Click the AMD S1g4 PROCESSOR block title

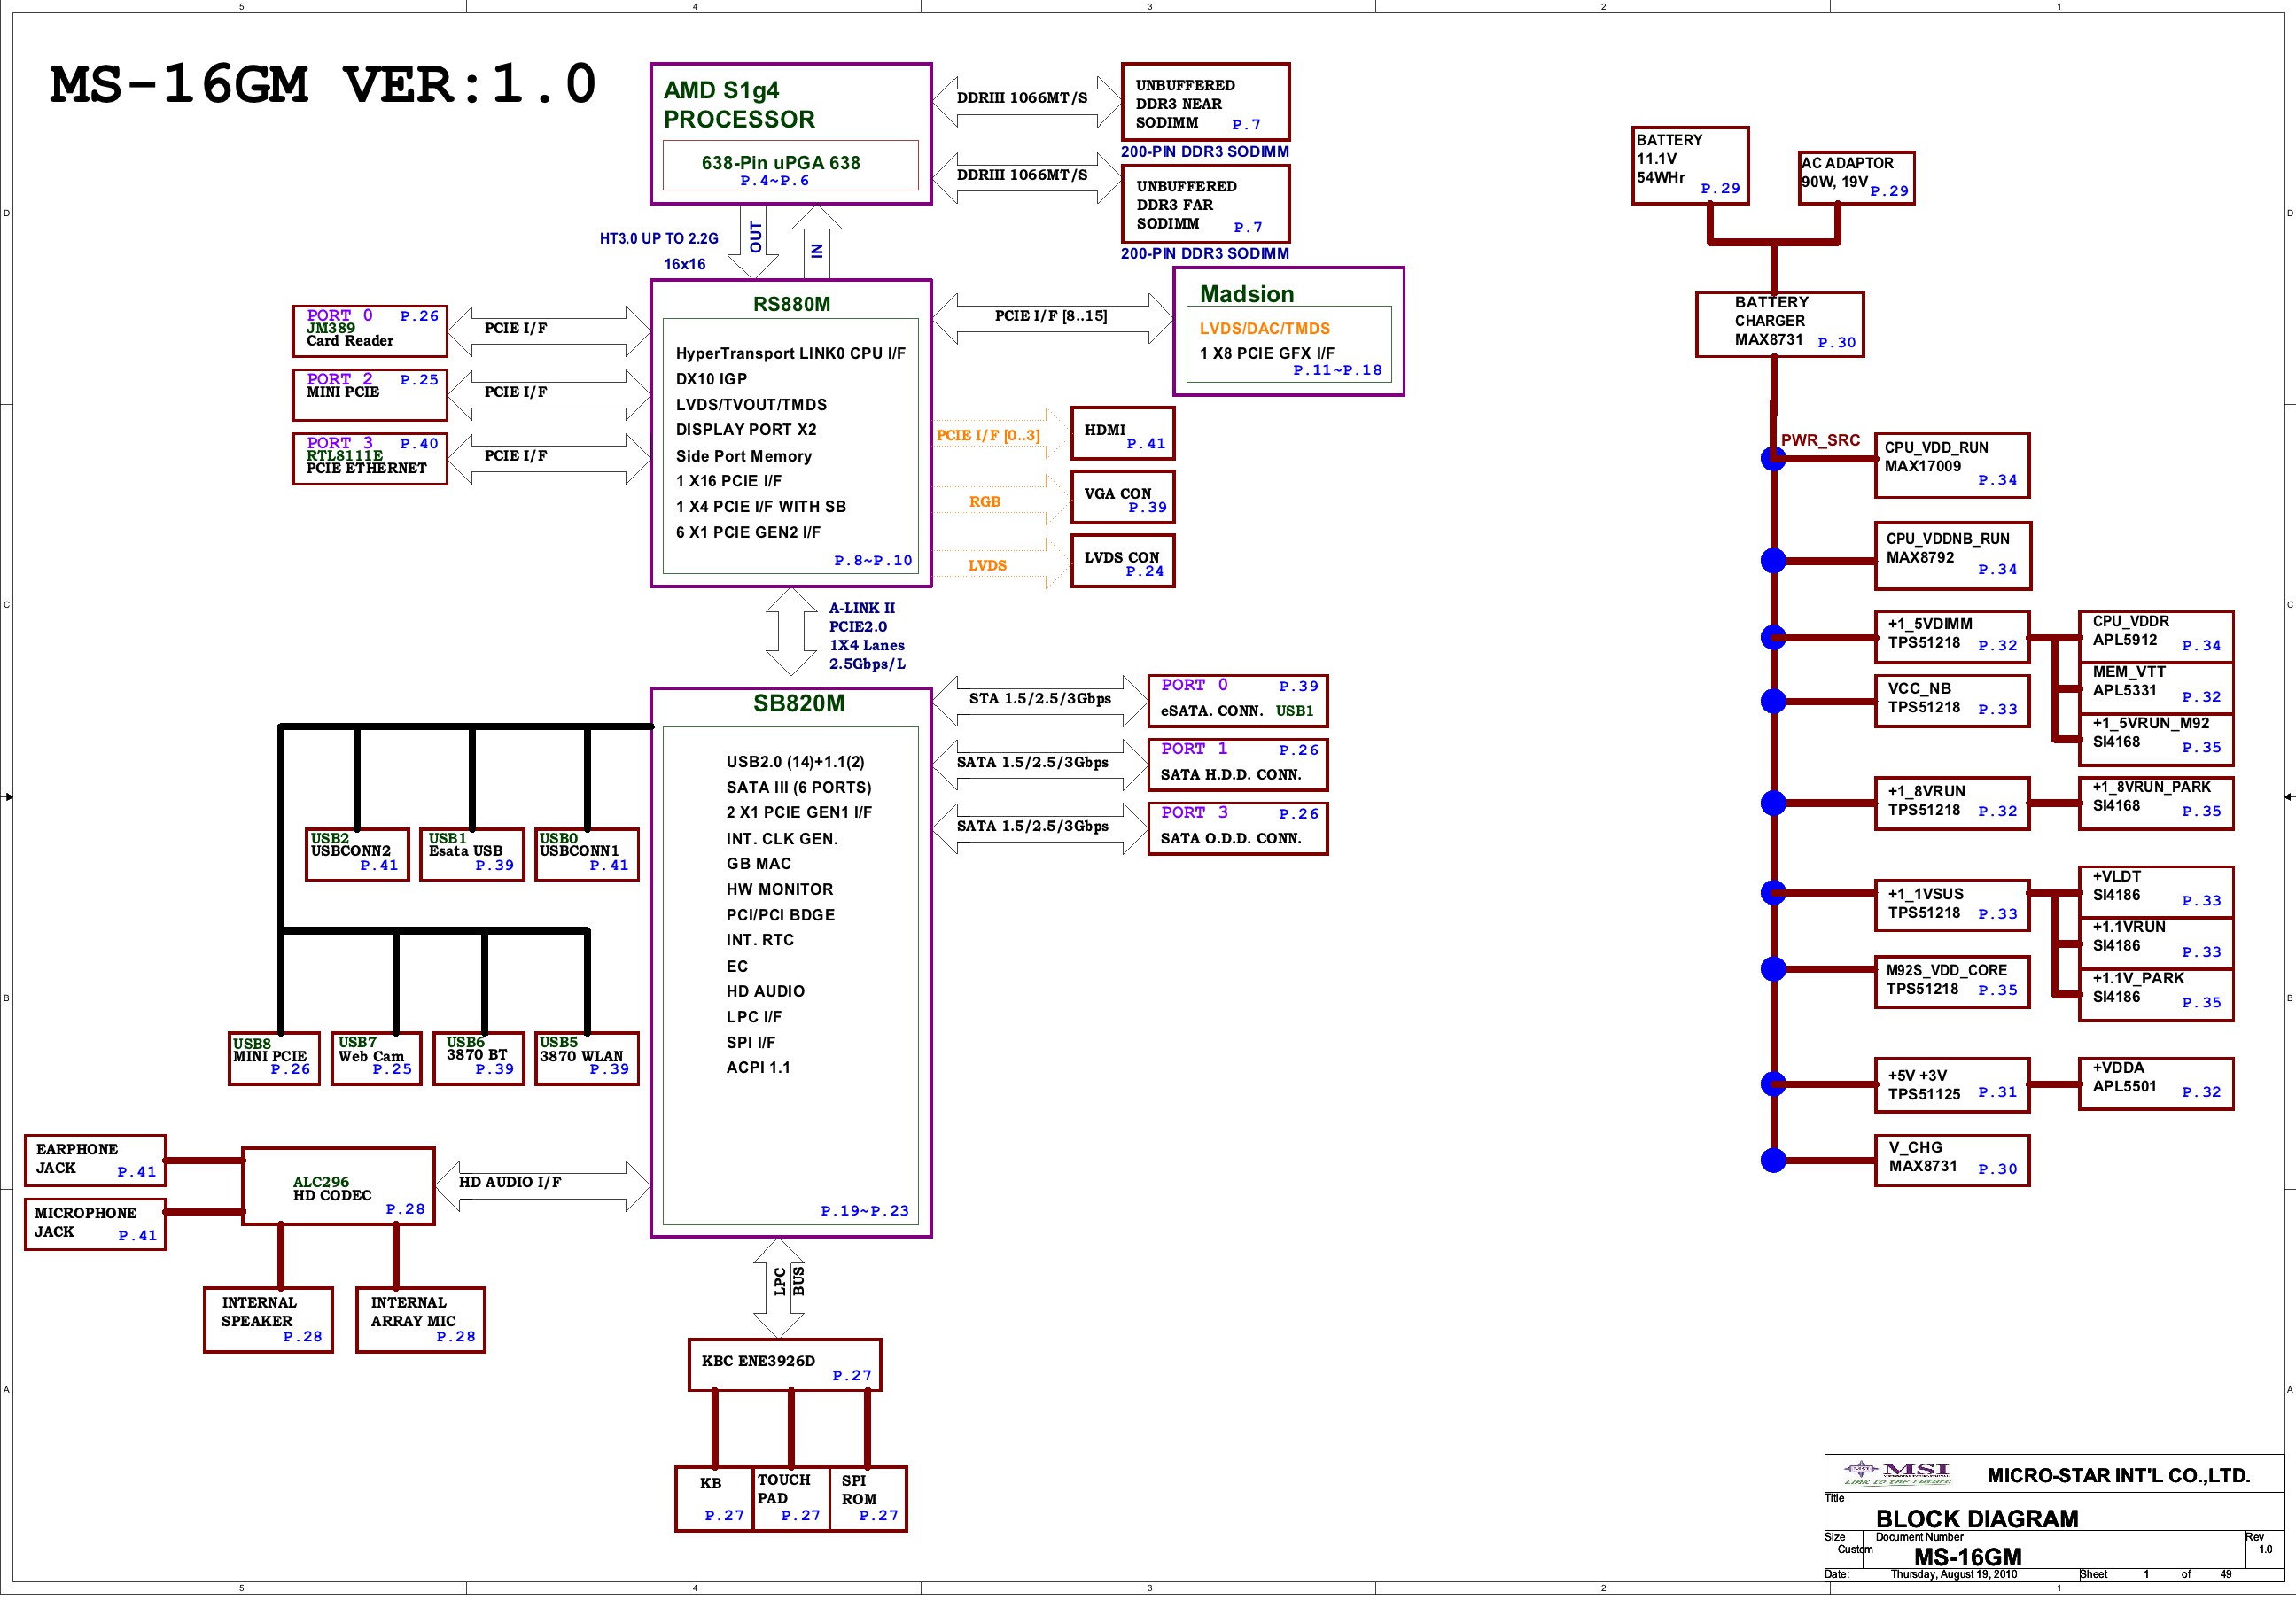pos(739,105)
